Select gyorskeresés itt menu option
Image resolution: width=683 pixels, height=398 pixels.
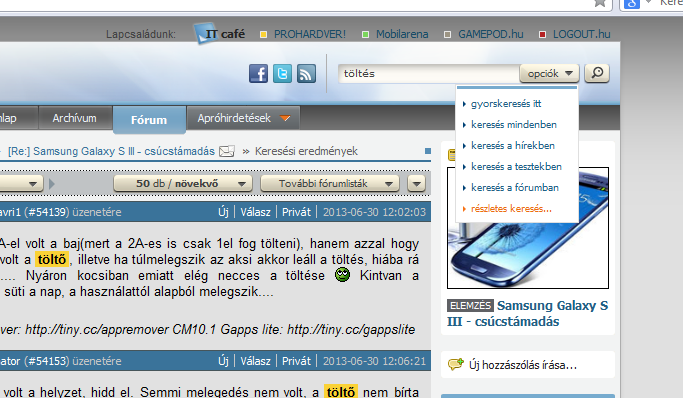click(506, 104)
